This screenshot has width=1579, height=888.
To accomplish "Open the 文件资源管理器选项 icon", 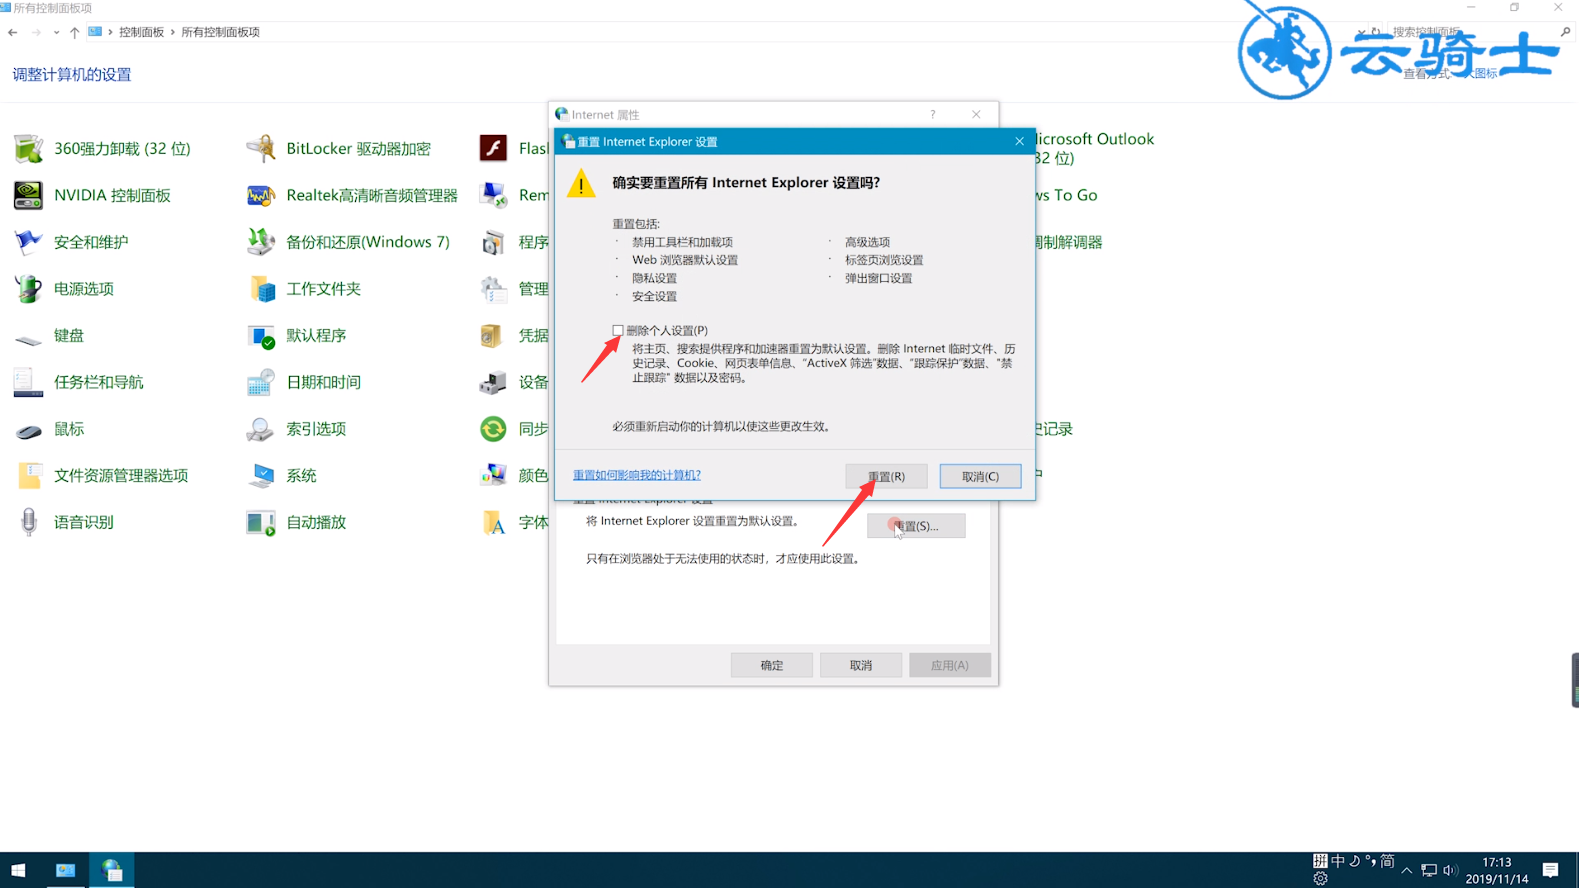I will click(x=28, y=476).
